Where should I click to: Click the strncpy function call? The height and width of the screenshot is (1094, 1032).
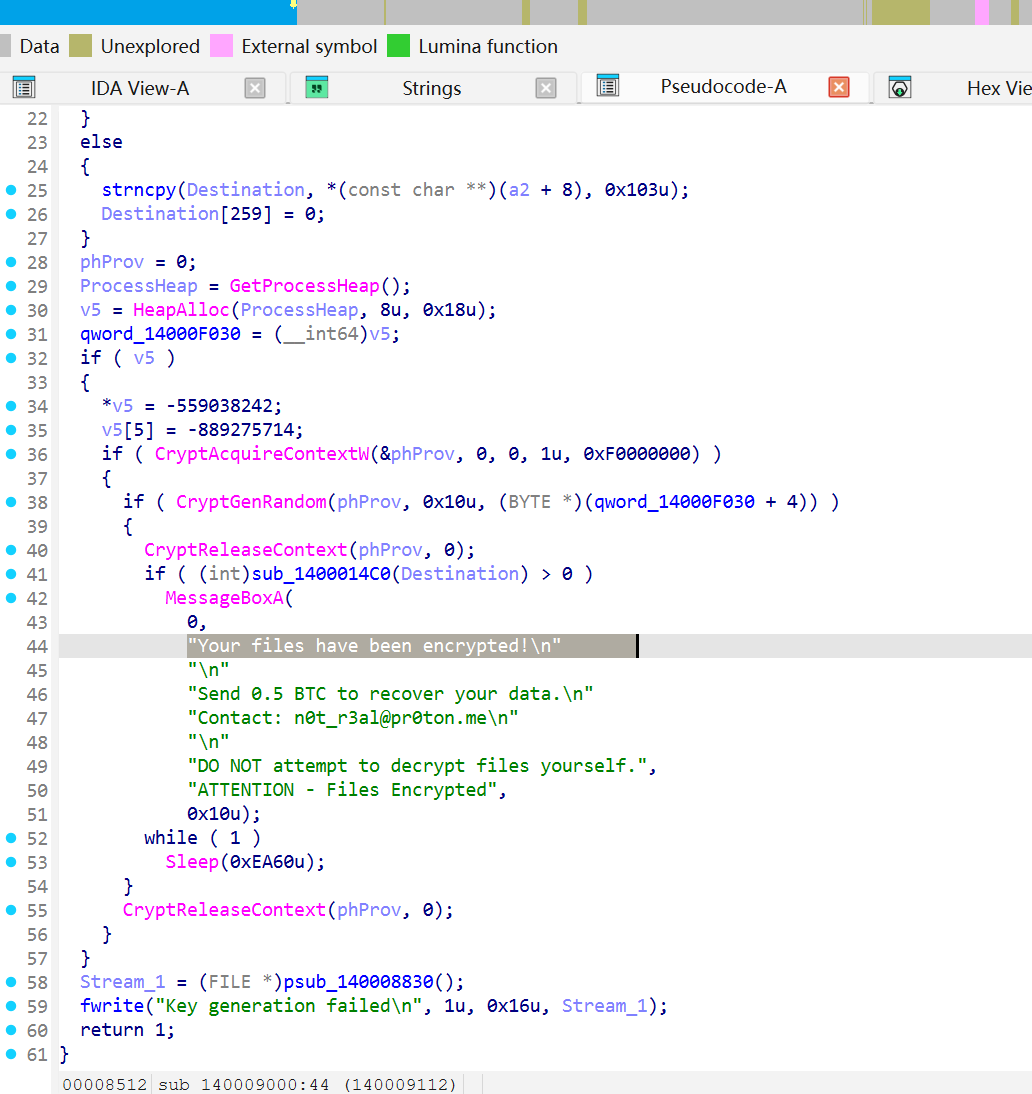pyautogui.click(x=139, y=190)
